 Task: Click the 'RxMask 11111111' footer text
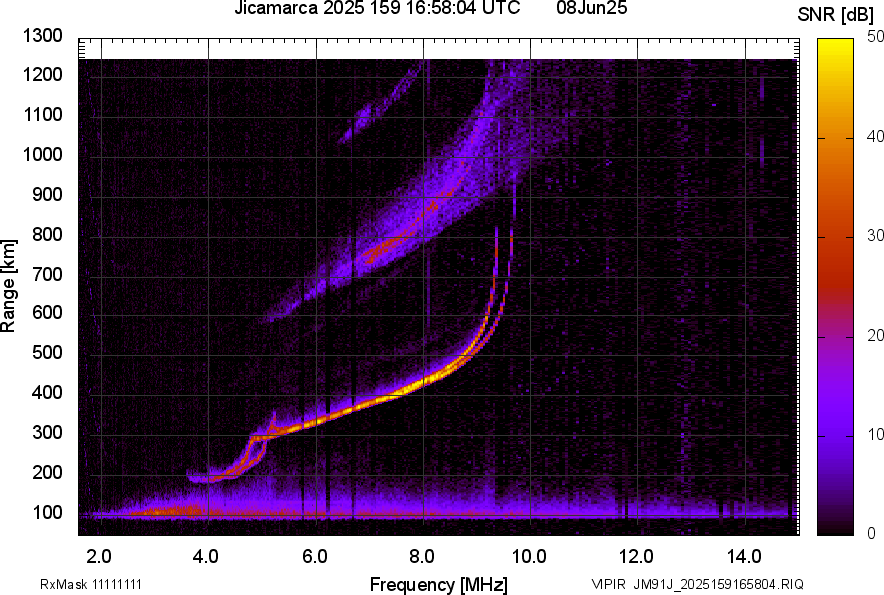[91, 585]
